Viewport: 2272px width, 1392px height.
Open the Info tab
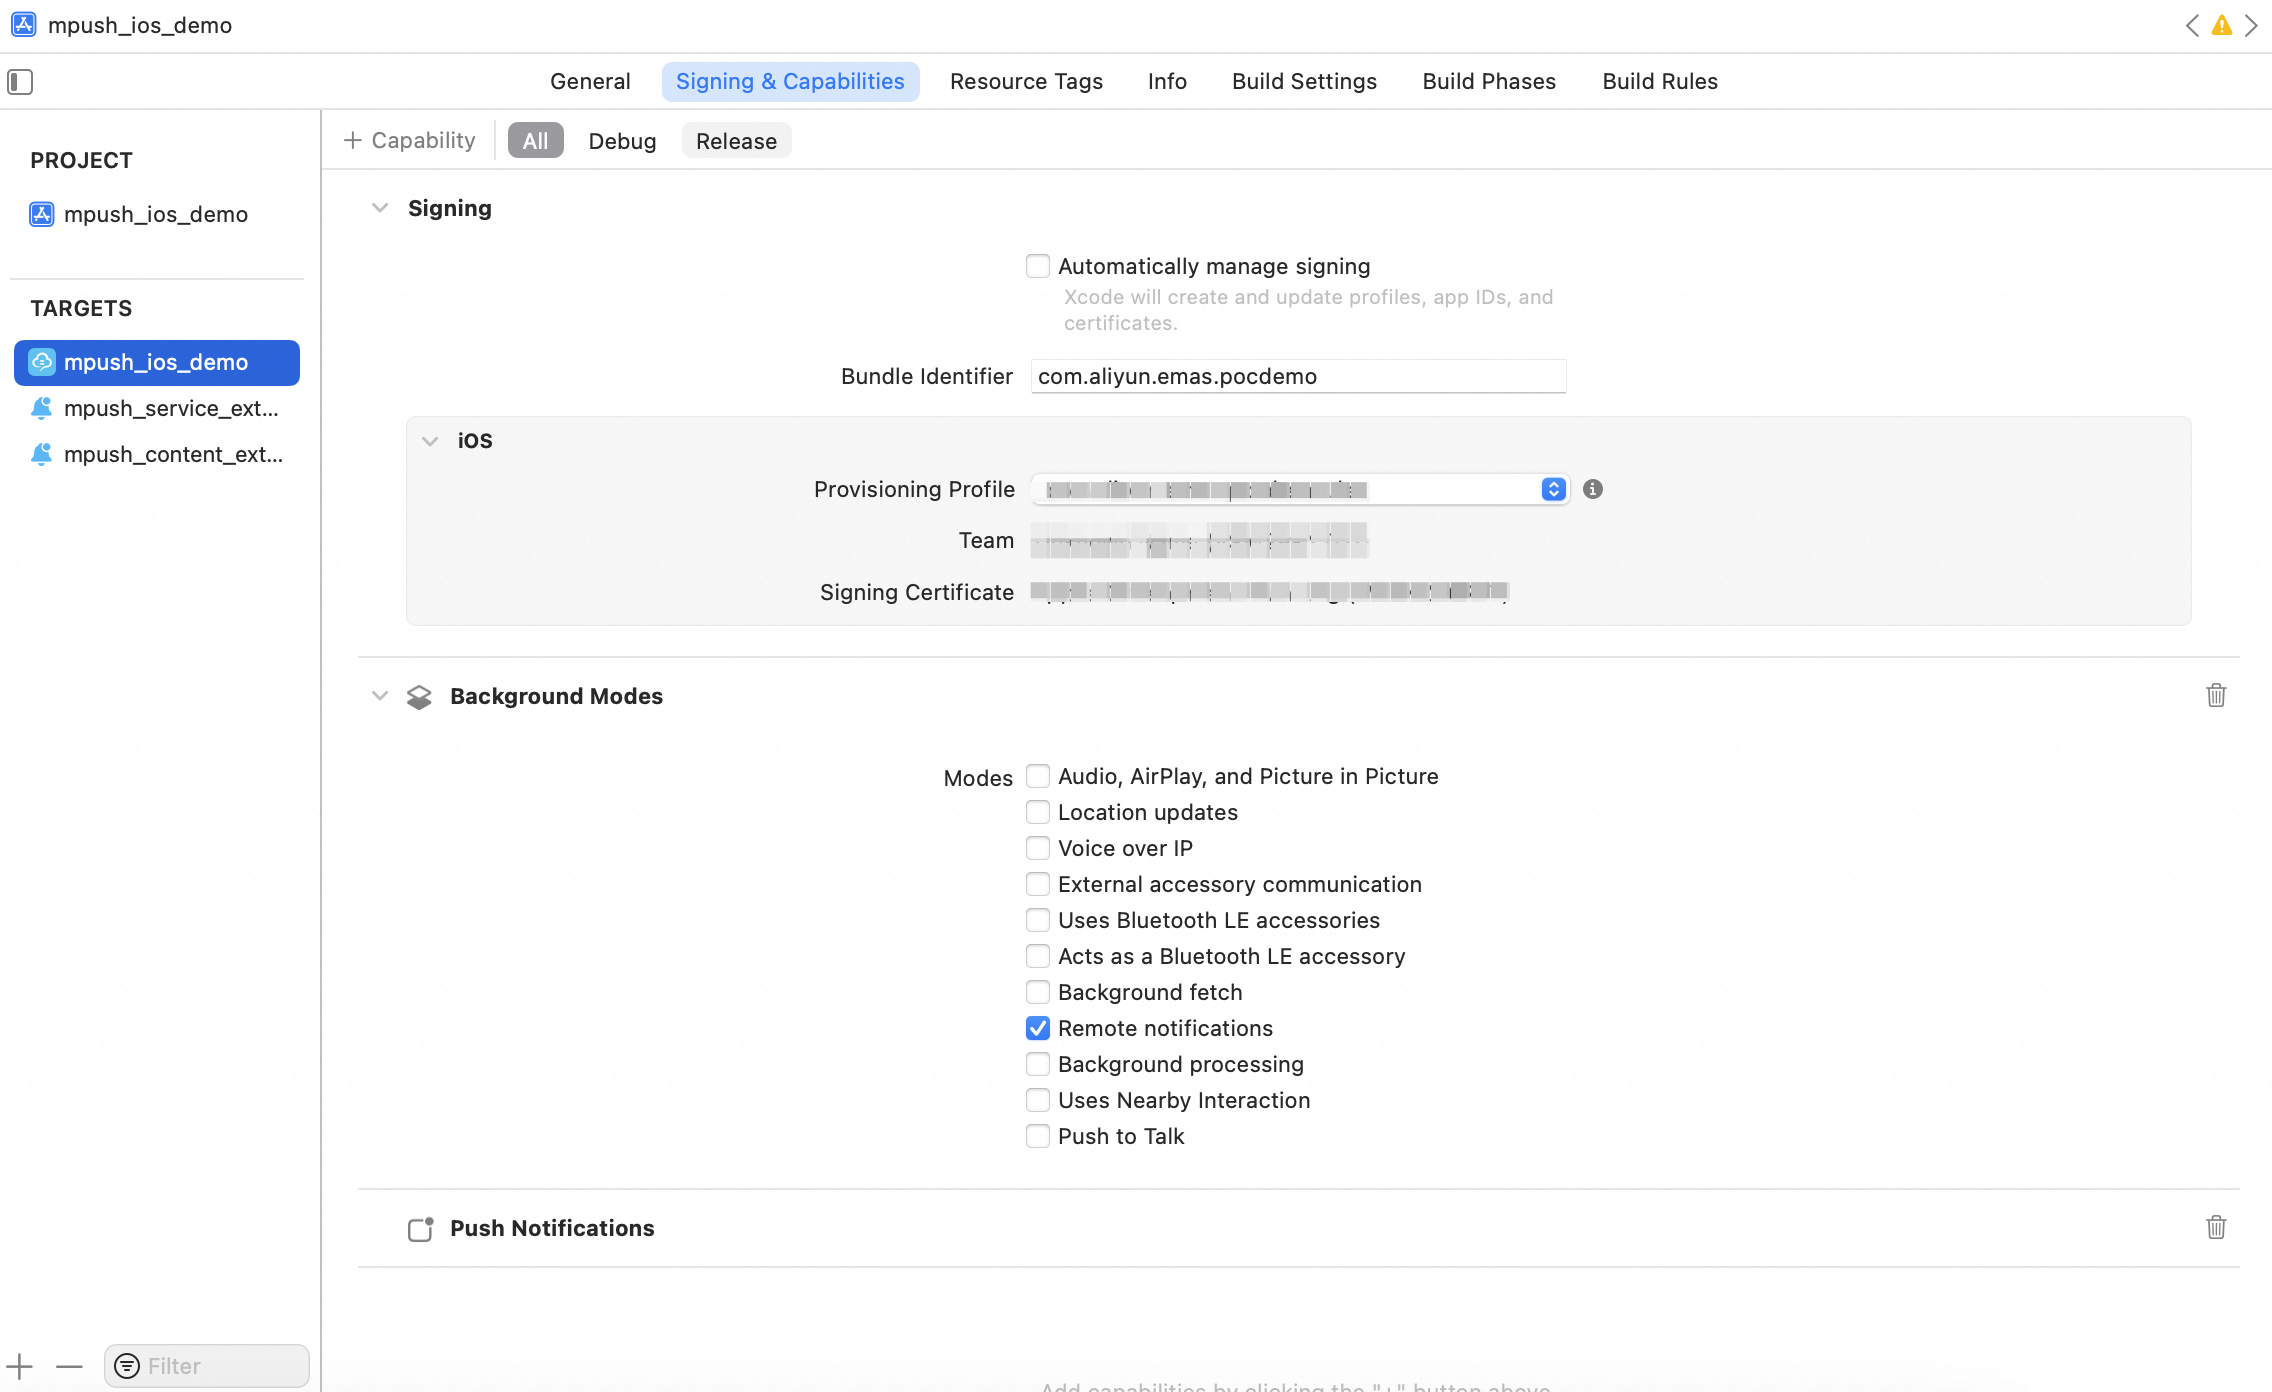click(1167, 81)
